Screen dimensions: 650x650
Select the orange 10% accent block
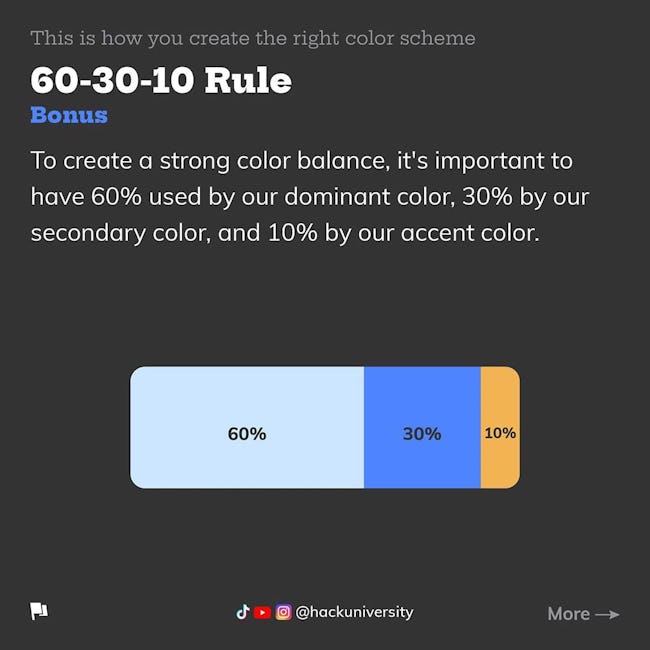coord(500,427)
